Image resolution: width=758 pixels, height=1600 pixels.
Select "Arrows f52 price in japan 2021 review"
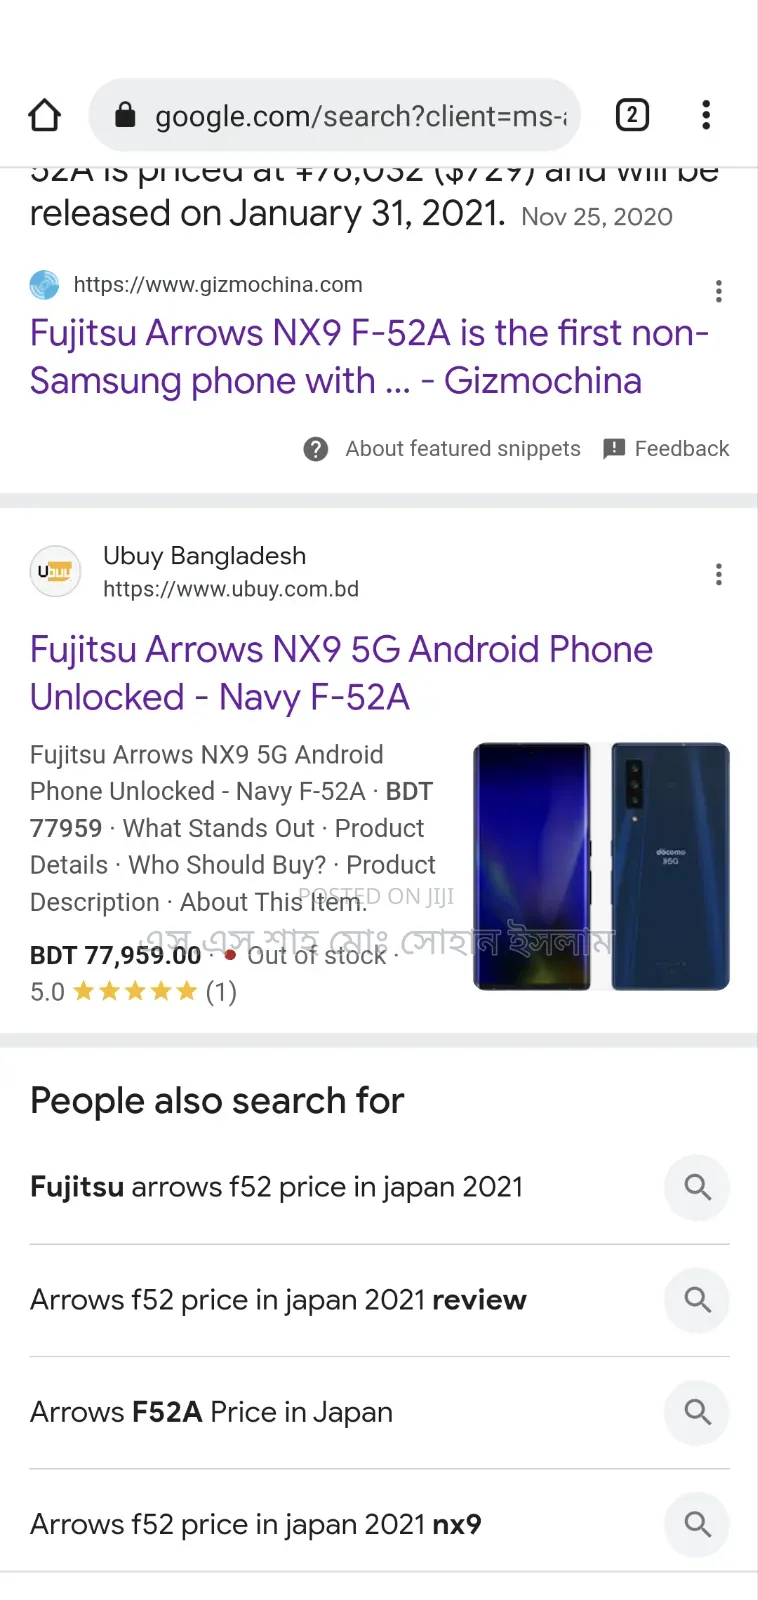[x=278, y=1300]
